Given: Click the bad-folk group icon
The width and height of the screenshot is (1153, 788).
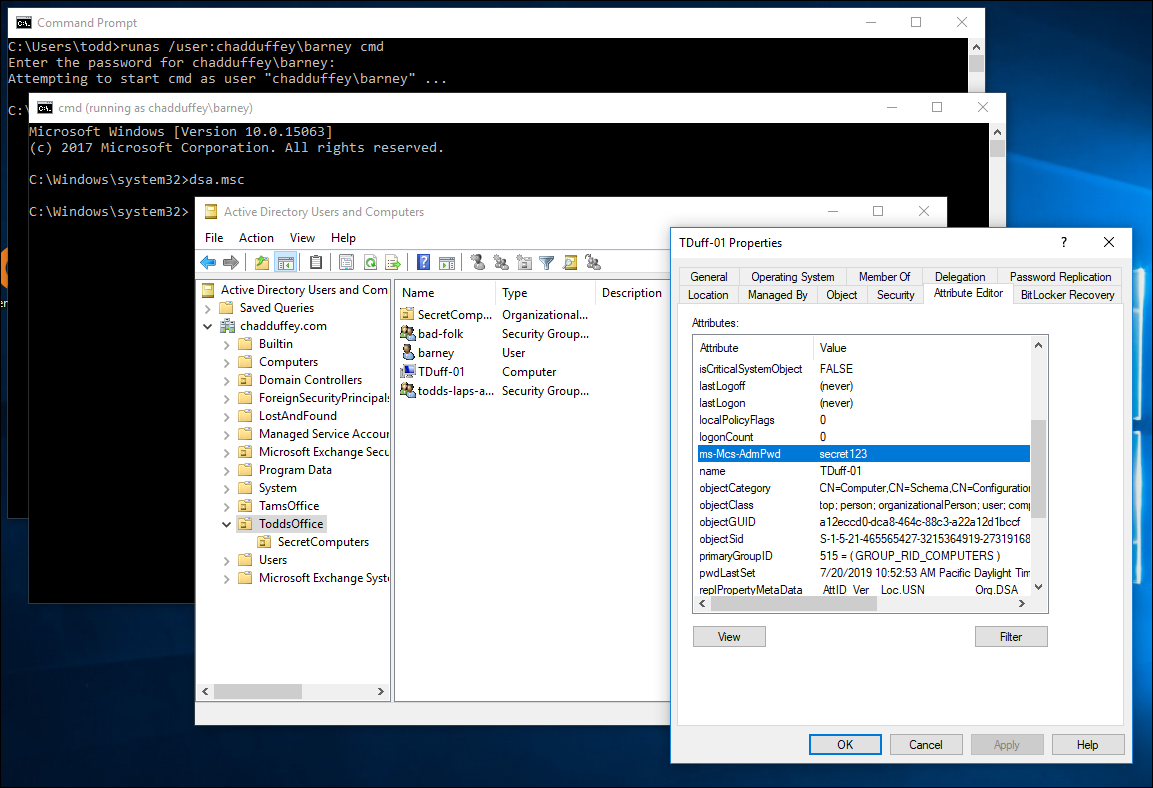Looking at the screenshot, I should pos(407,334).
